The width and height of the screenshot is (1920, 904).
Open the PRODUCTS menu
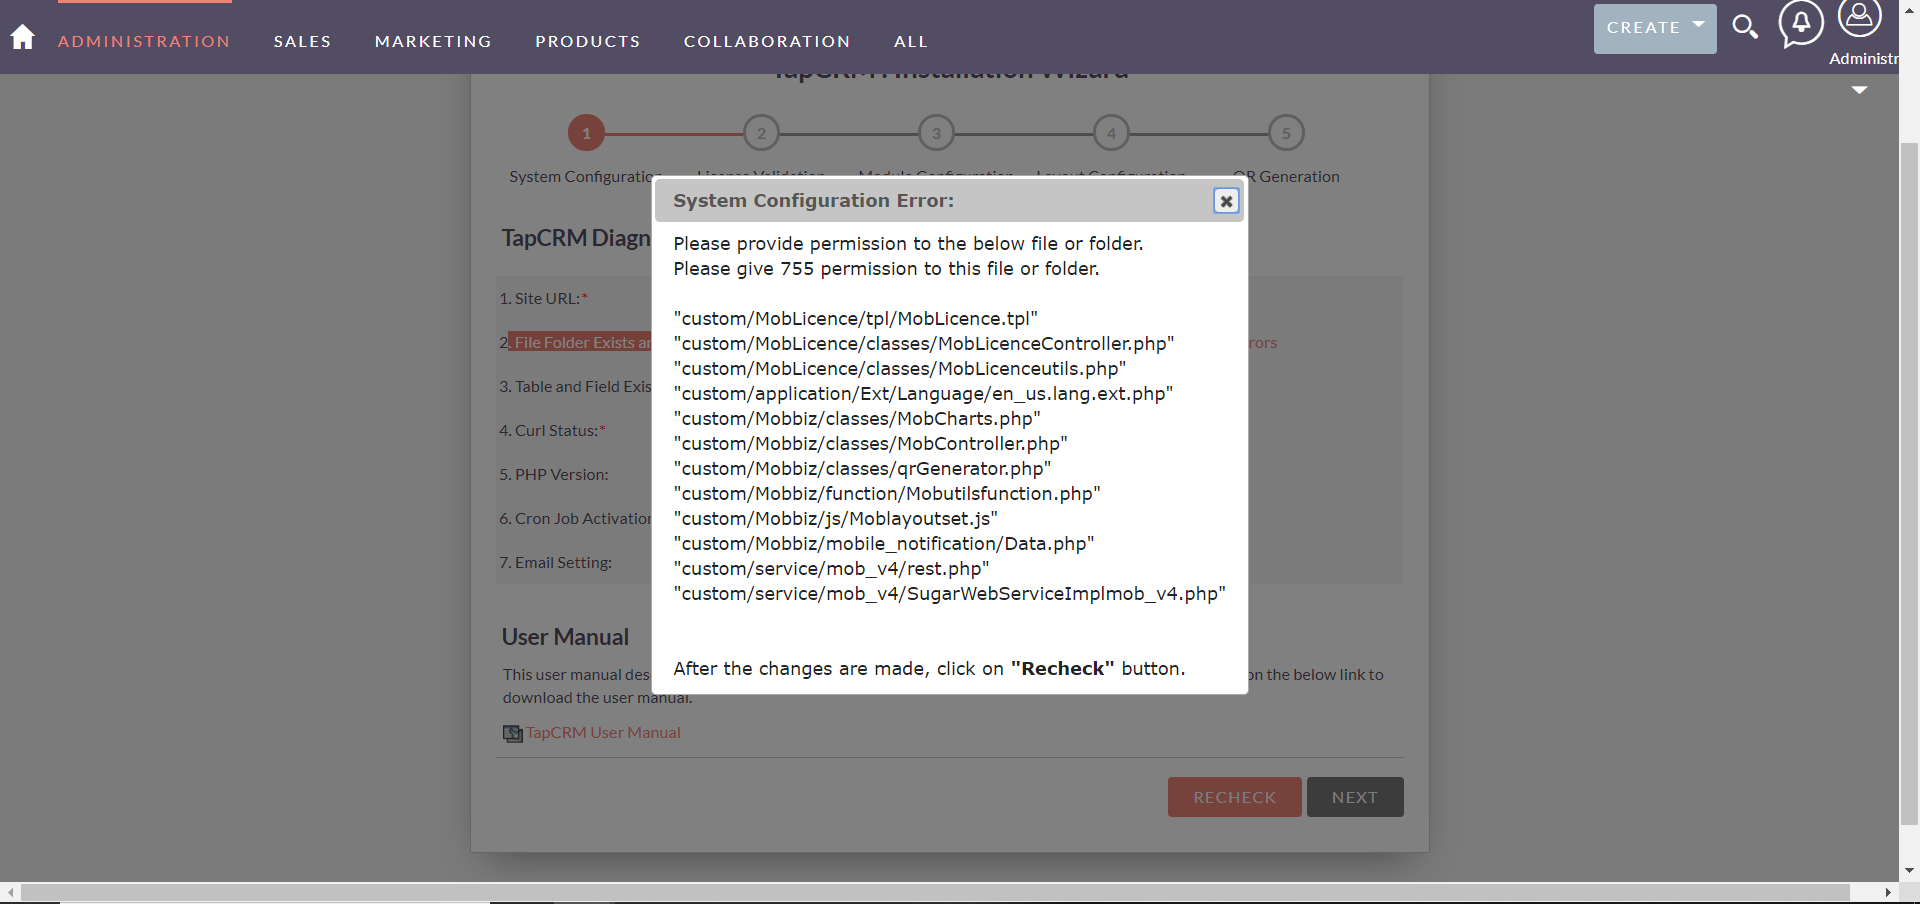[x=588, y=41]
